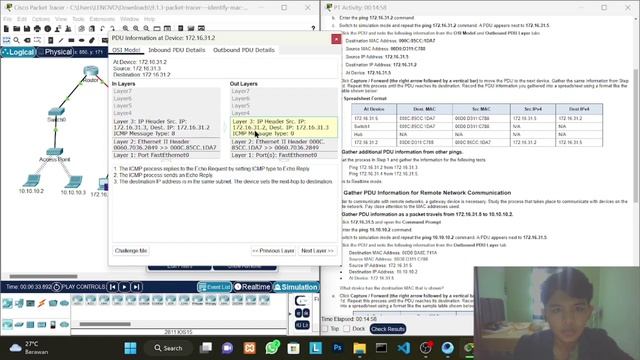
Task: Click the Previous Layer button
Action: coord(273,251)
